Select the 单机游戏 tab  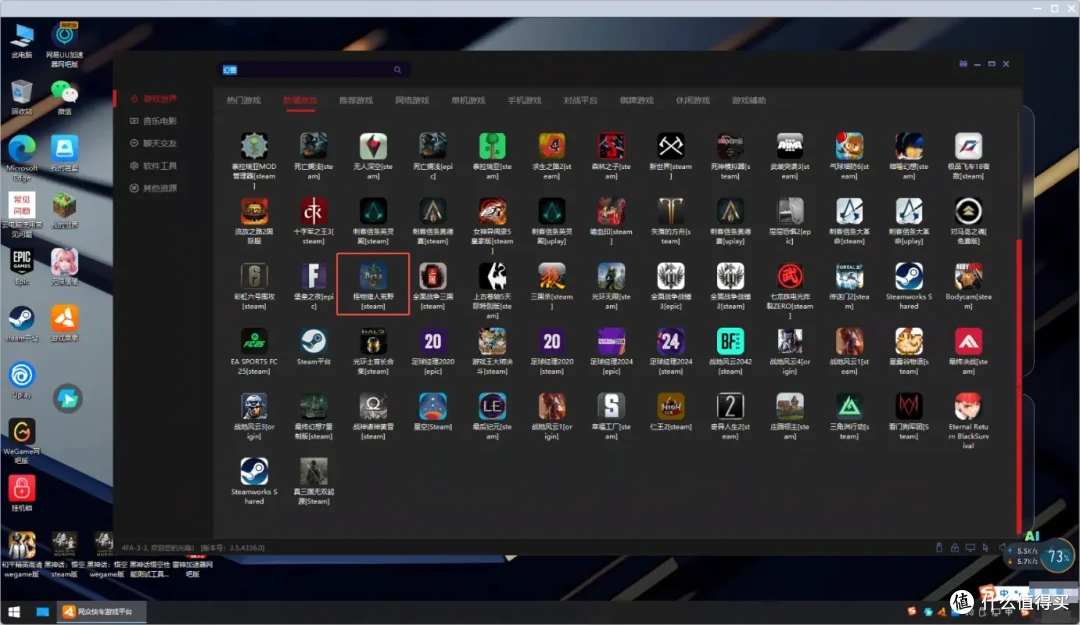[468, 101]
